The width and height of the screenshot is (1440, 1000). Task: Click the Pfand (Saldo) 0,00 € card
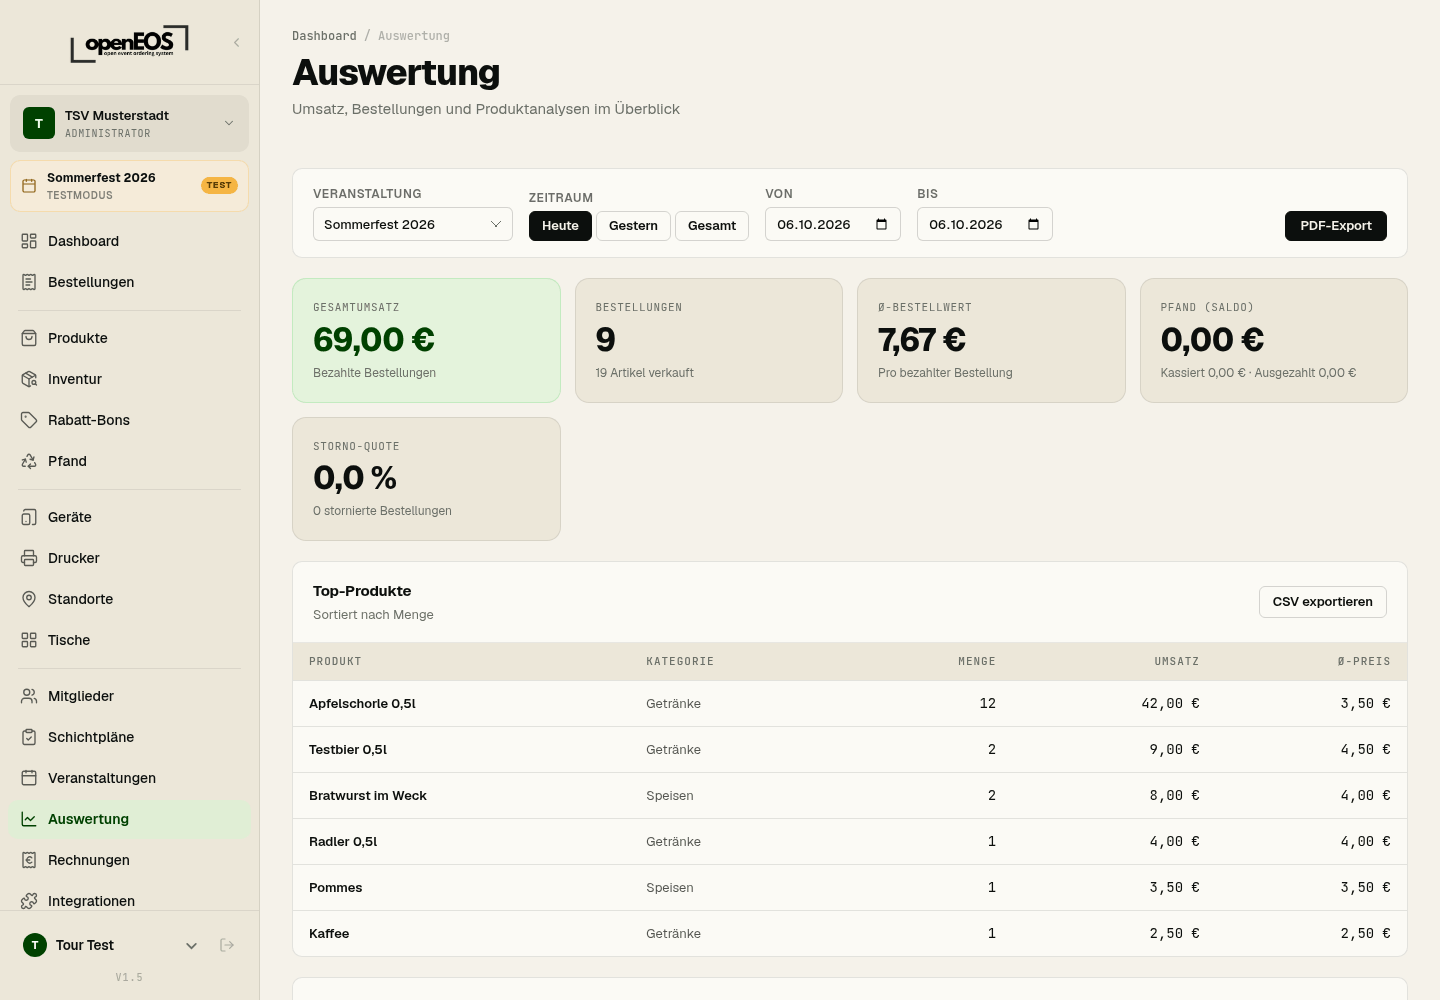[x=1274, y=341]
